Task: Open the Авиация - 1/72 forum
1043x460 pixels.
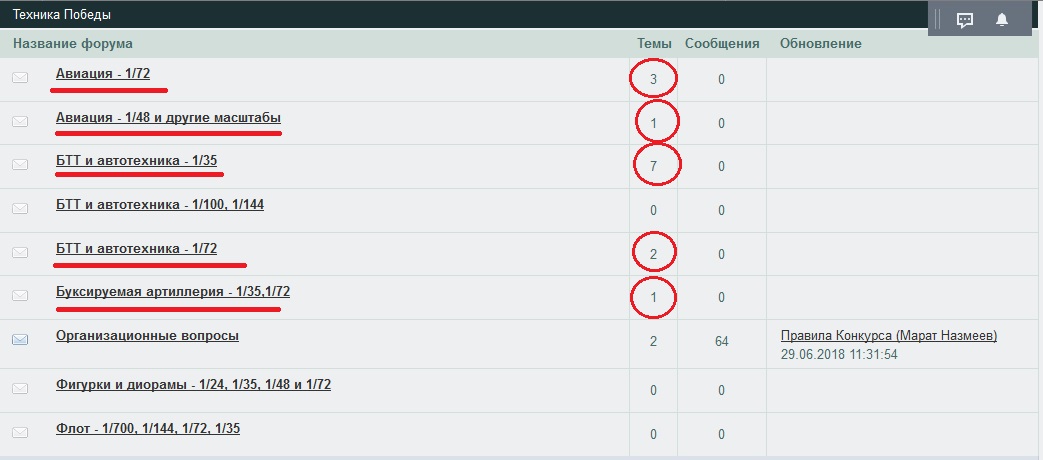Action: pos(103,73)
